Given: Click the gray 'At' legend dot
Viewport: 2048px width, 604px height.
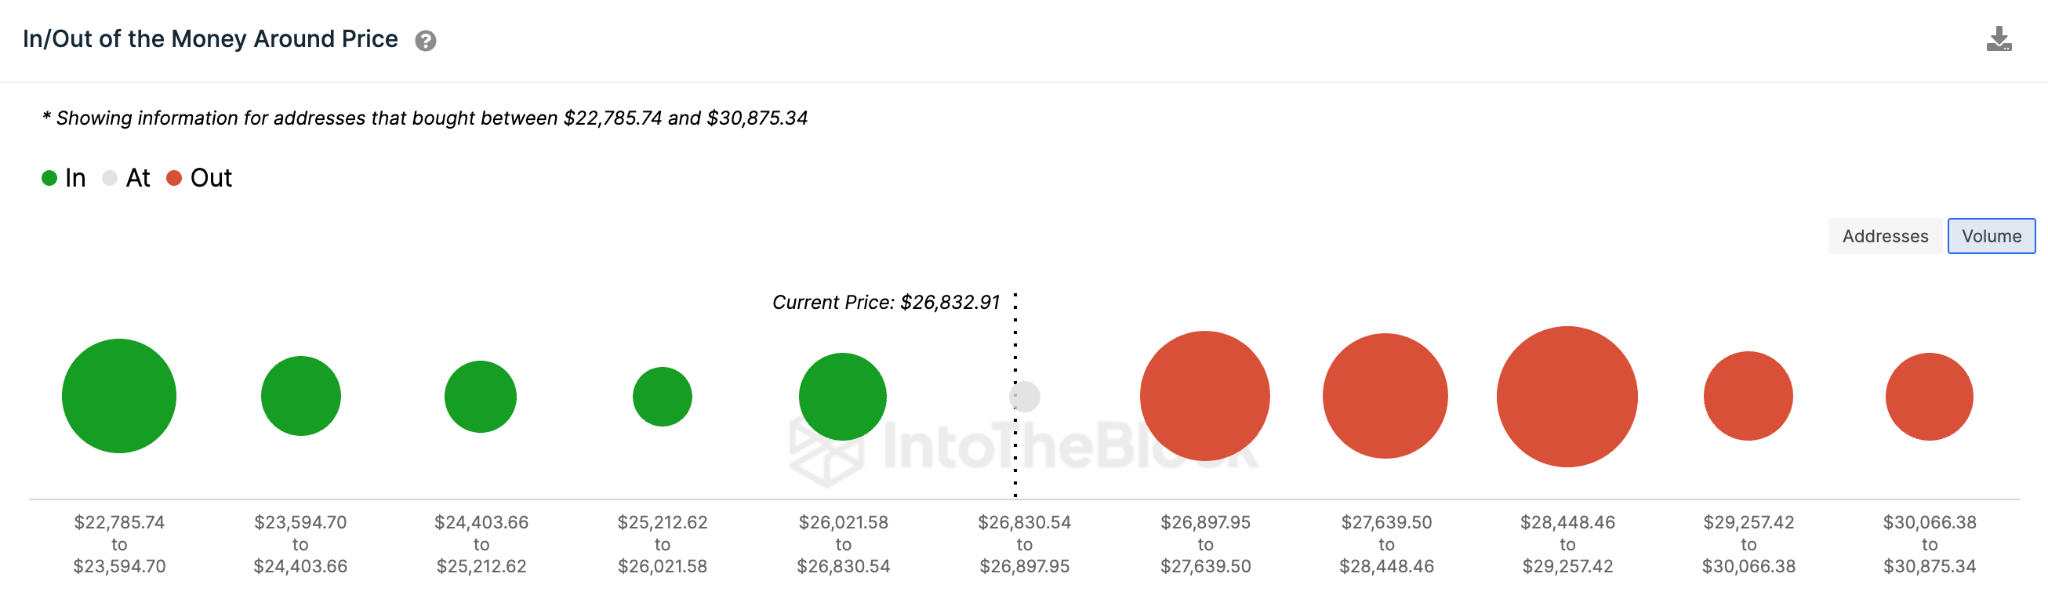Looking at the screenshot, I should pyautogui.click(x=110, y=177).
